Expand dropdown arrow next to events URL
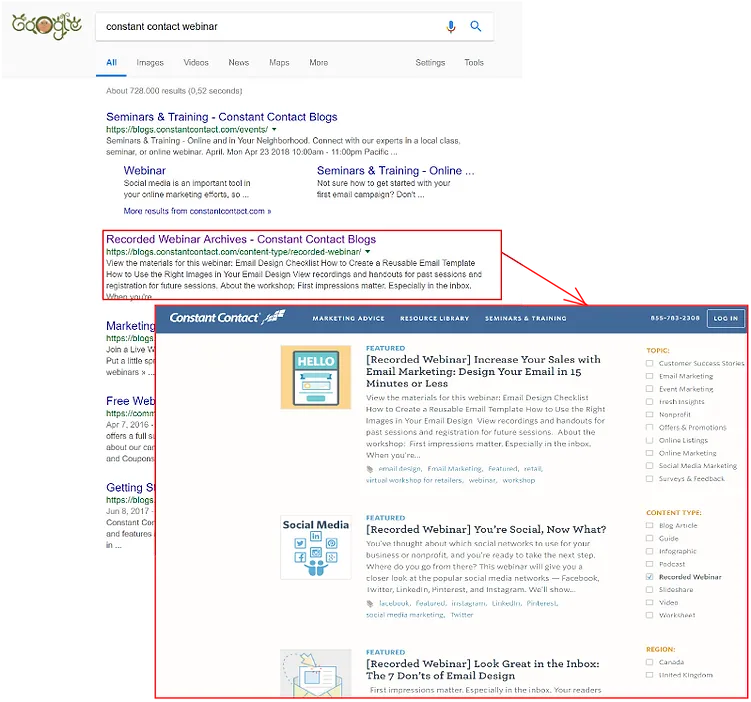This screenshot has width=751, height=702. [274, 129]
